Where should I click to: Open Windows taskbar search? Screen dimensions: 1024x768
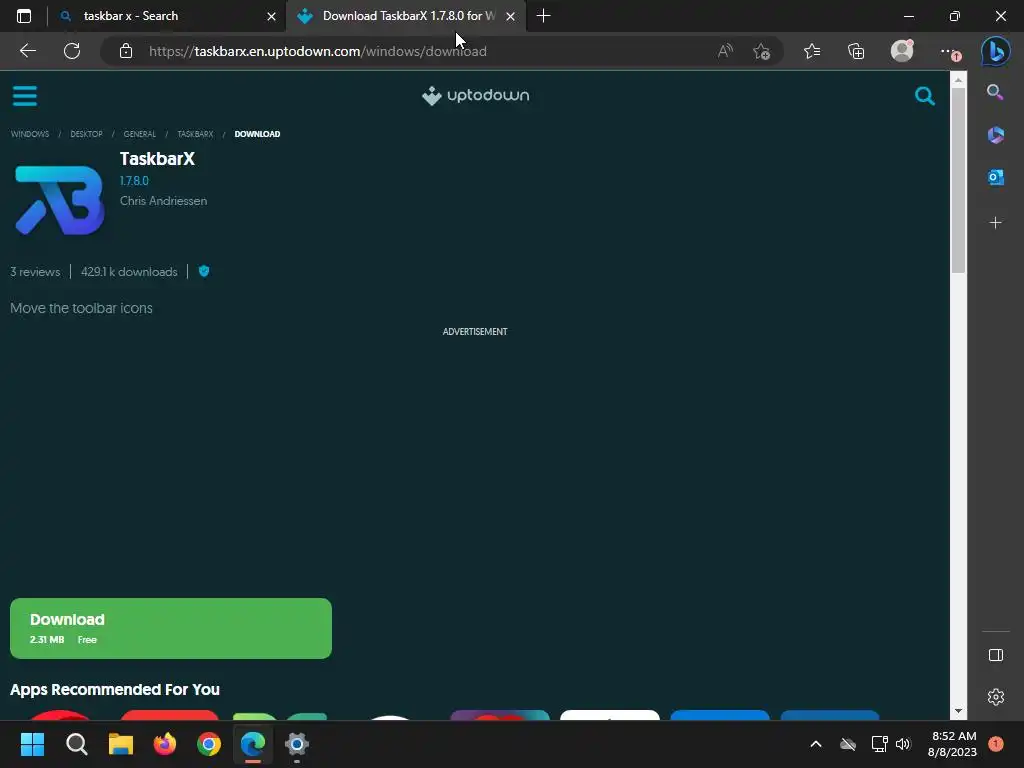76,744
